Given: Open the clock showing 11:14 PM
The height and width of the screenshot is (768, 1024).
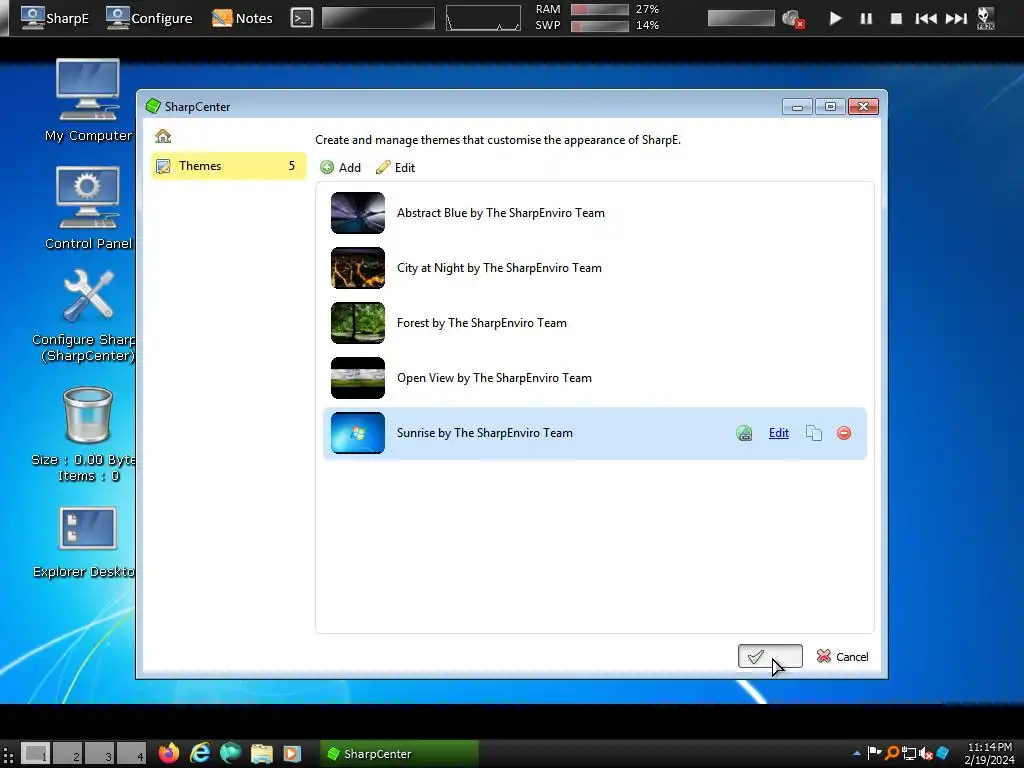Looking at the screenshot, I should pos(989,753).
